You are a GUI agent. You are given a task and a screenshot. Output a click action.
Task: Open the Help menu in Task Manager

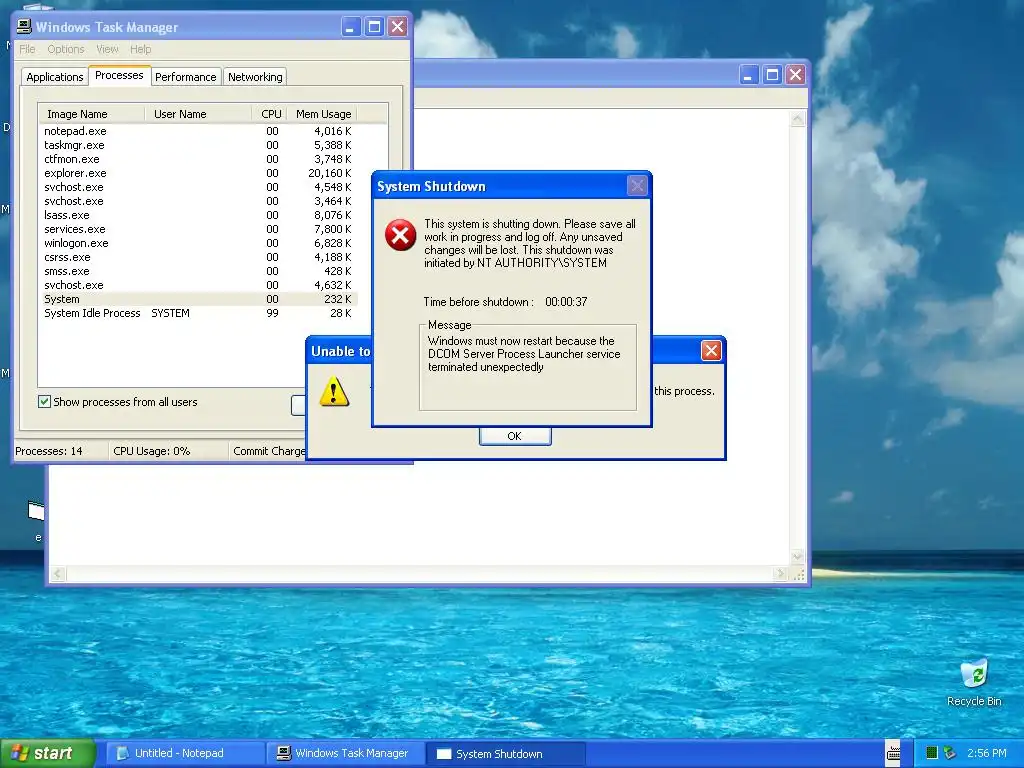click(x=140, y=49)
